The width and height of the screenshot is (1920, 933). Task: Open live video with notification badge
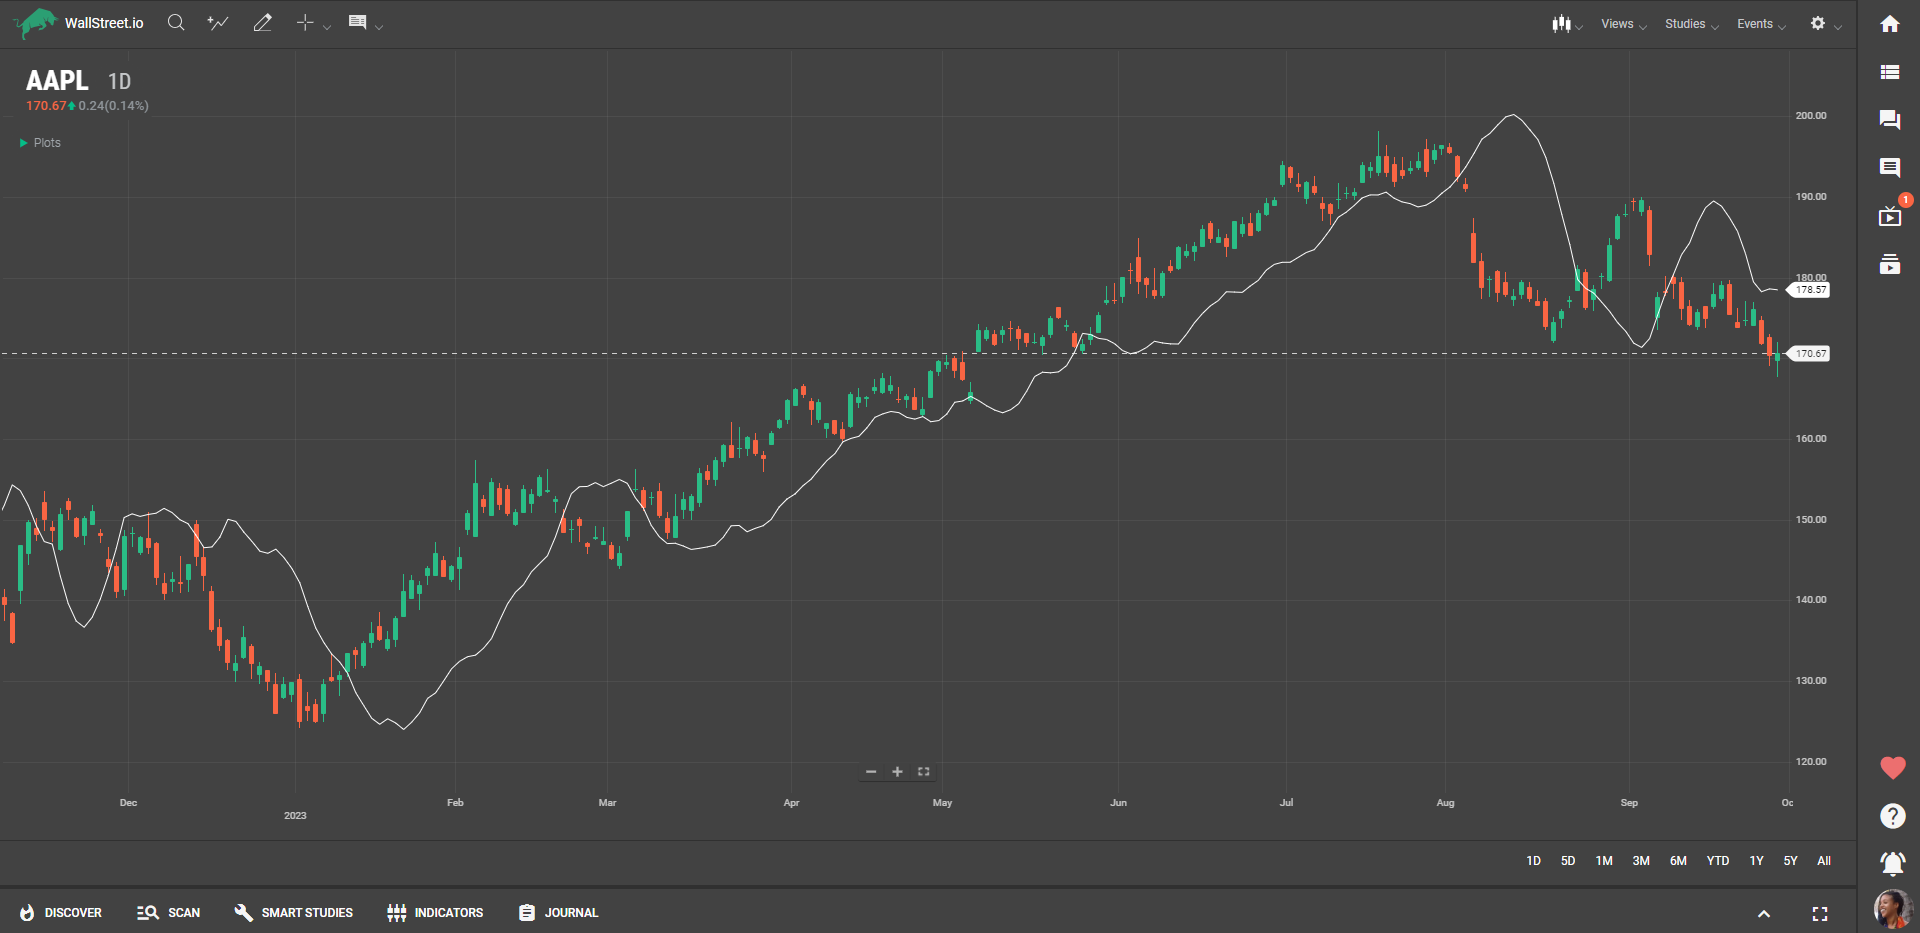click(1890, 216)
